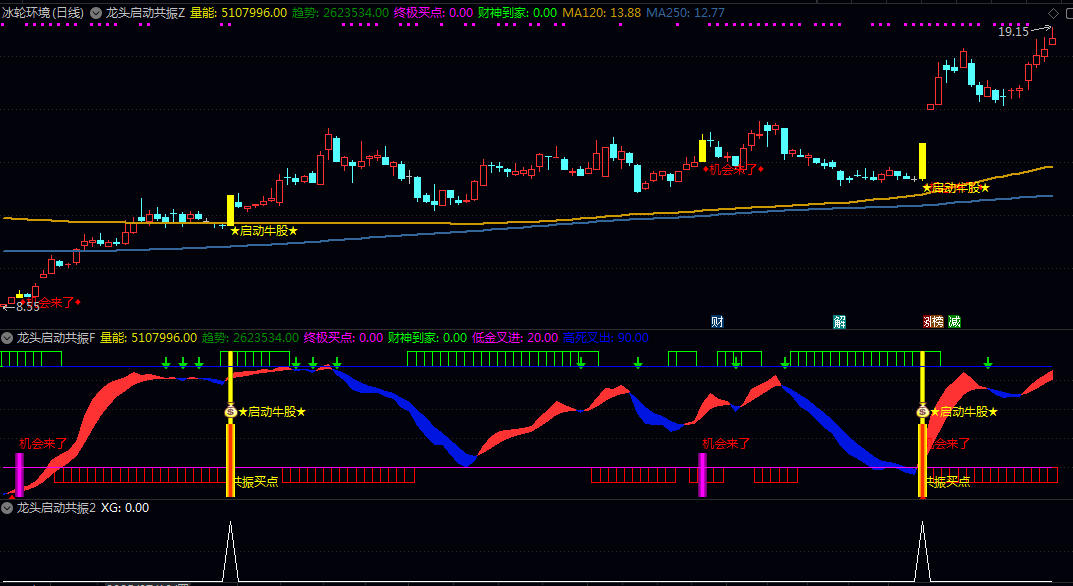Expand the 龙头启动共振Z indicator dropdown
The image size is (1073, 586).
(x=96, y=13)
